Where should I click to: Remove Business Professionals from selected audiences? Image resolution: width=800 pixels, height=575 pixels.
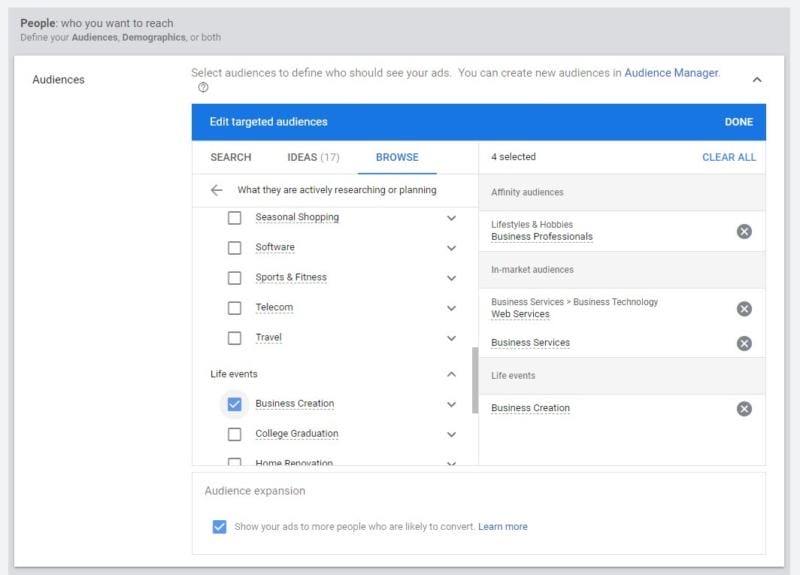coord(744,232)
